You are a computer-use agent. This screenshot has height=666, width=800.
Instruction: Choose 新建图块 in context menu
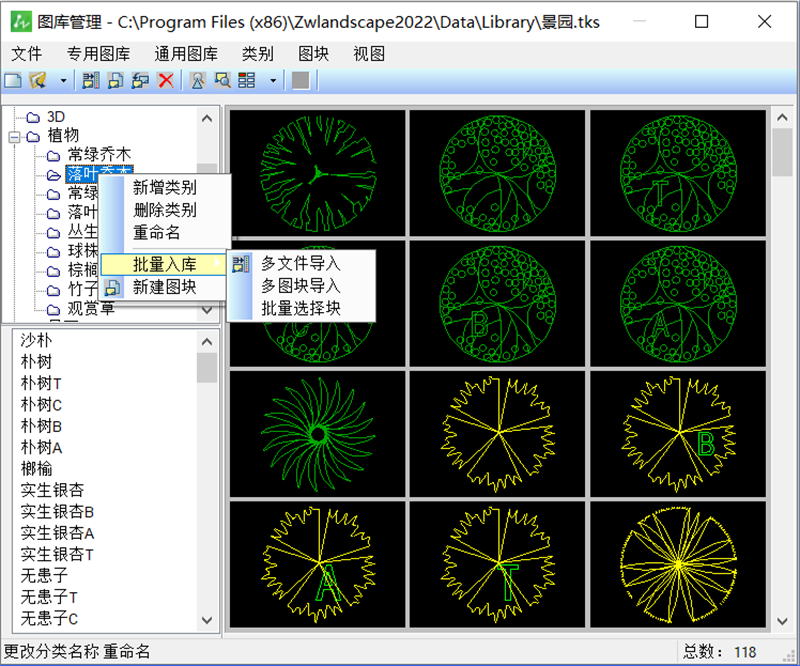[165, 287]
